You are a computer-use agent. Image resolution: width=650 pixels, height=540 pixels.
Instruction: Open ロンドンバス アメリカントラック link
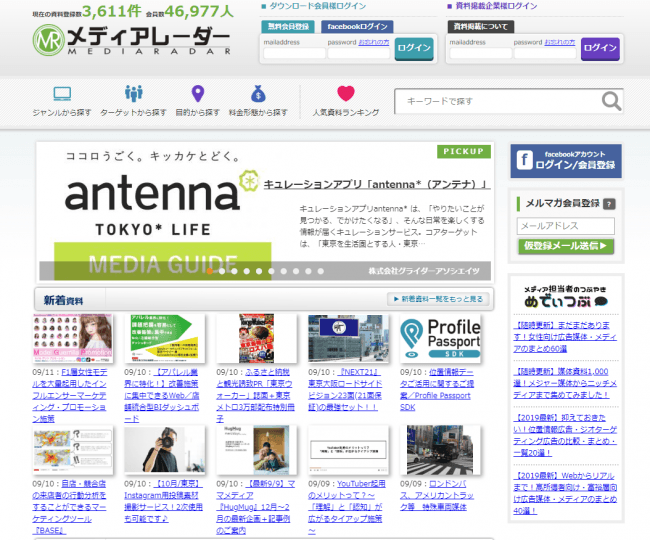coord(437,495)
